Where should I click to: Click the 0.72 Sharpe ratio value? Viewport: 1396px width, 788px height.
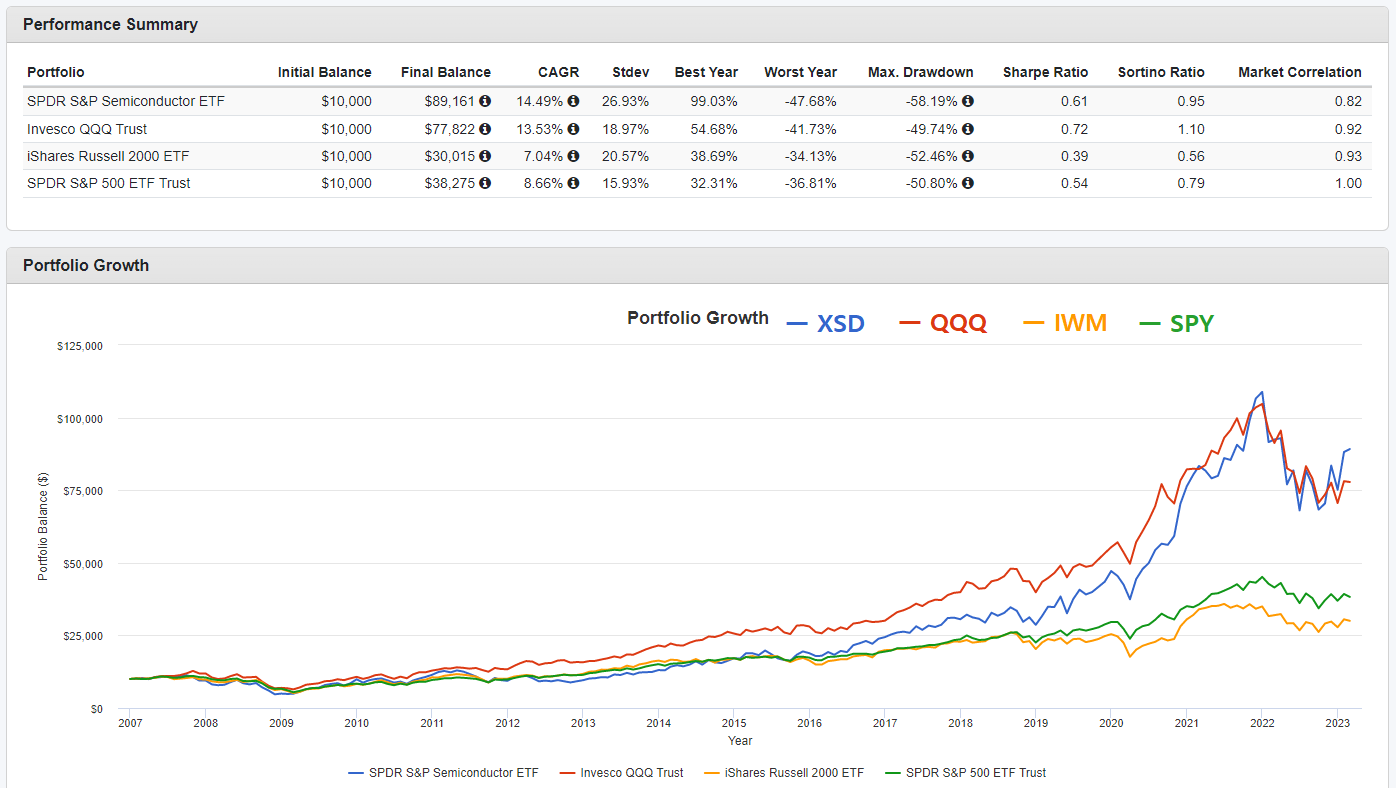click(x=1075, y=129)
